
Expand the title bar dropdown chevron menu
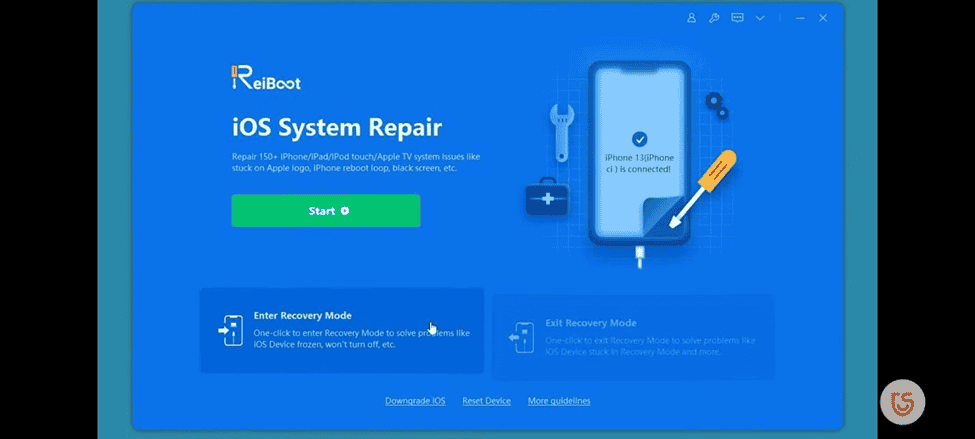[760, 18]
